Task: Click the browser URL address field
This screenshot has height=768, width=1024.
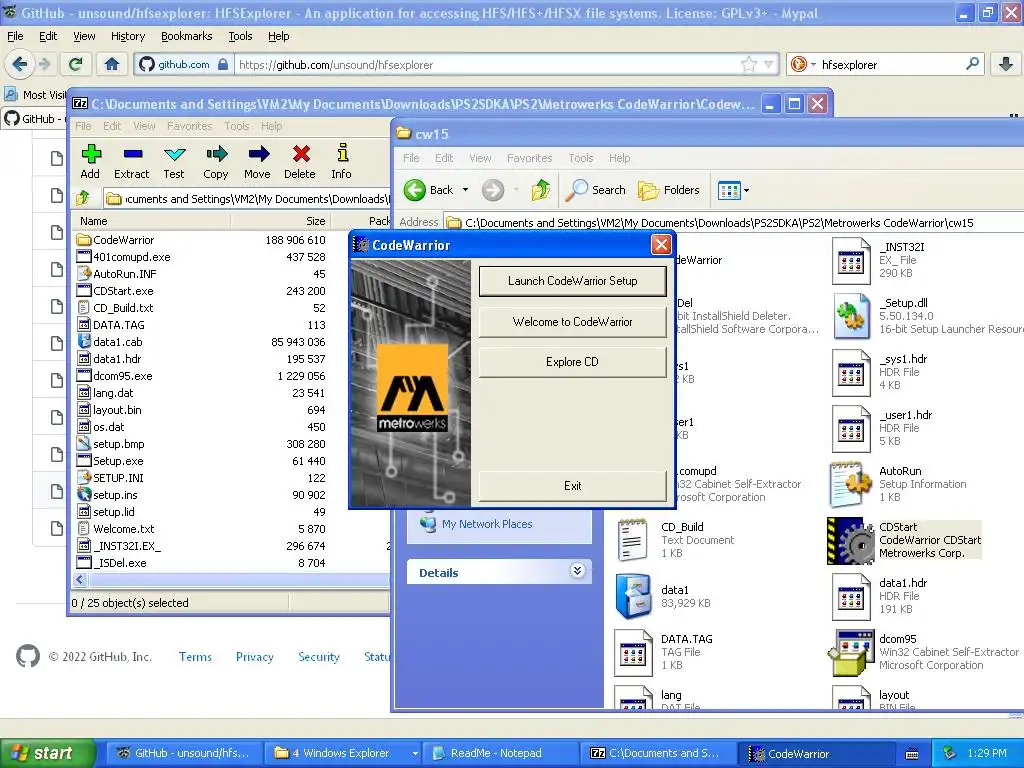Action: pyautogui.click(x=487, y=65)
